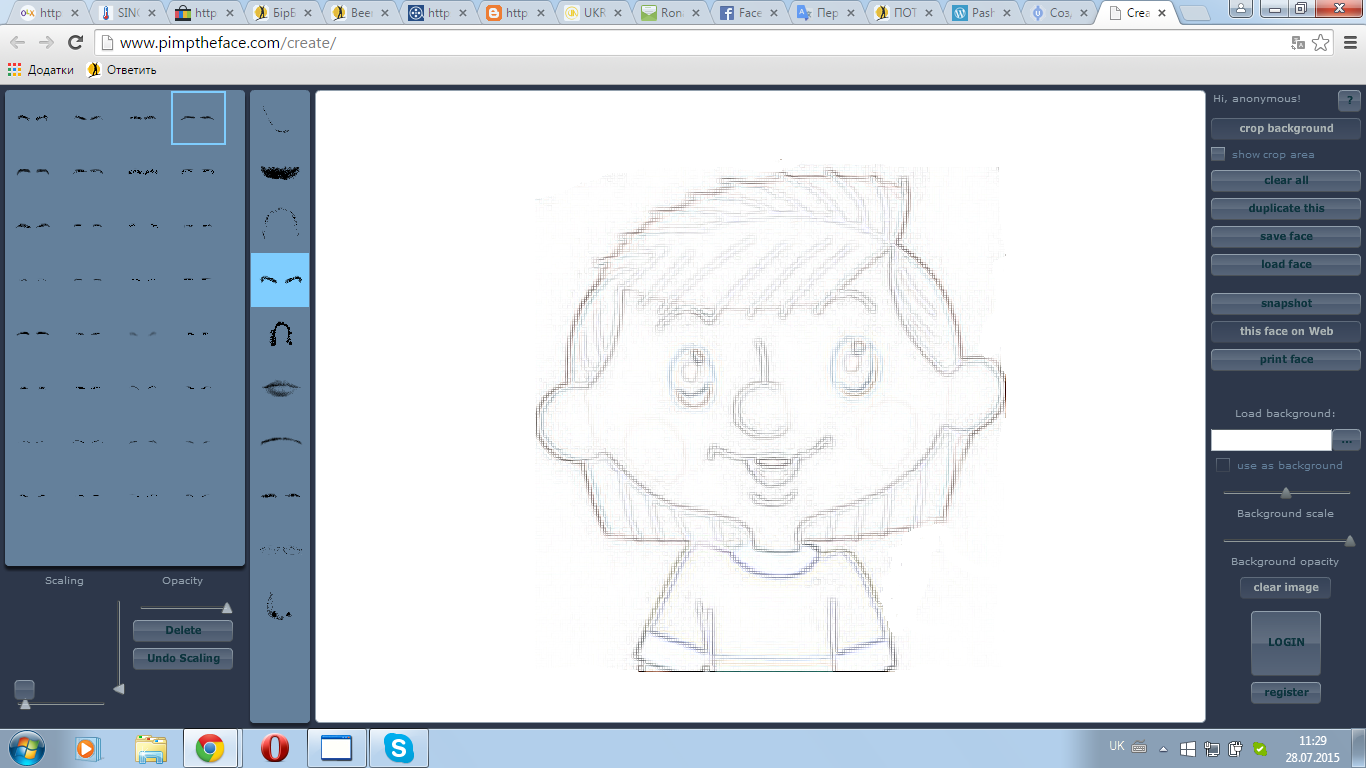This screenshot has height=768, width=1366.
Task: Select the currently highlighted eyebrow thumbnail
Action: (x=198, y=118)
